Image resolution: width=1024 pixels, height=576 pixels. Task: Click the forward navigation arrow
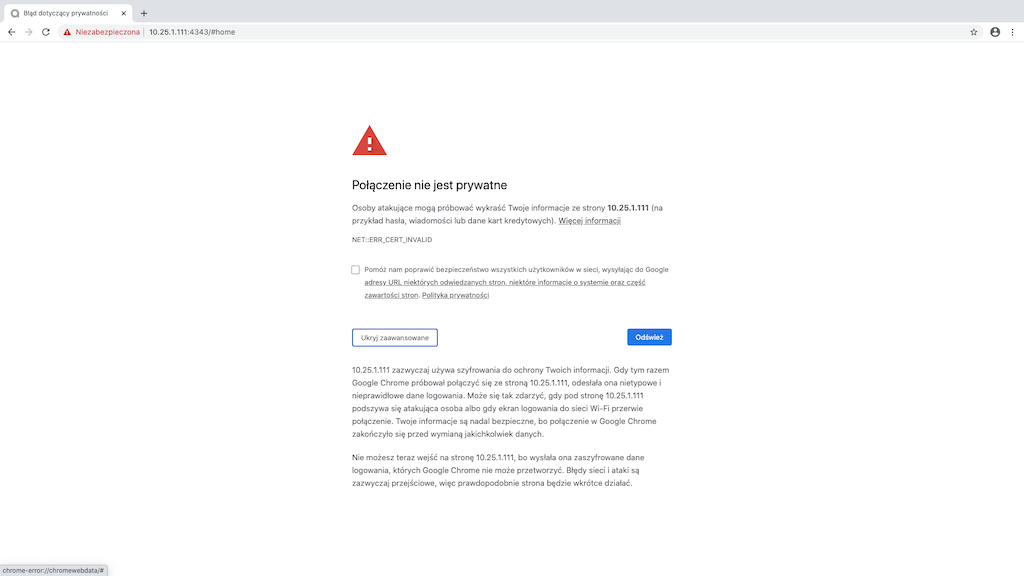[x=28, y=32]
